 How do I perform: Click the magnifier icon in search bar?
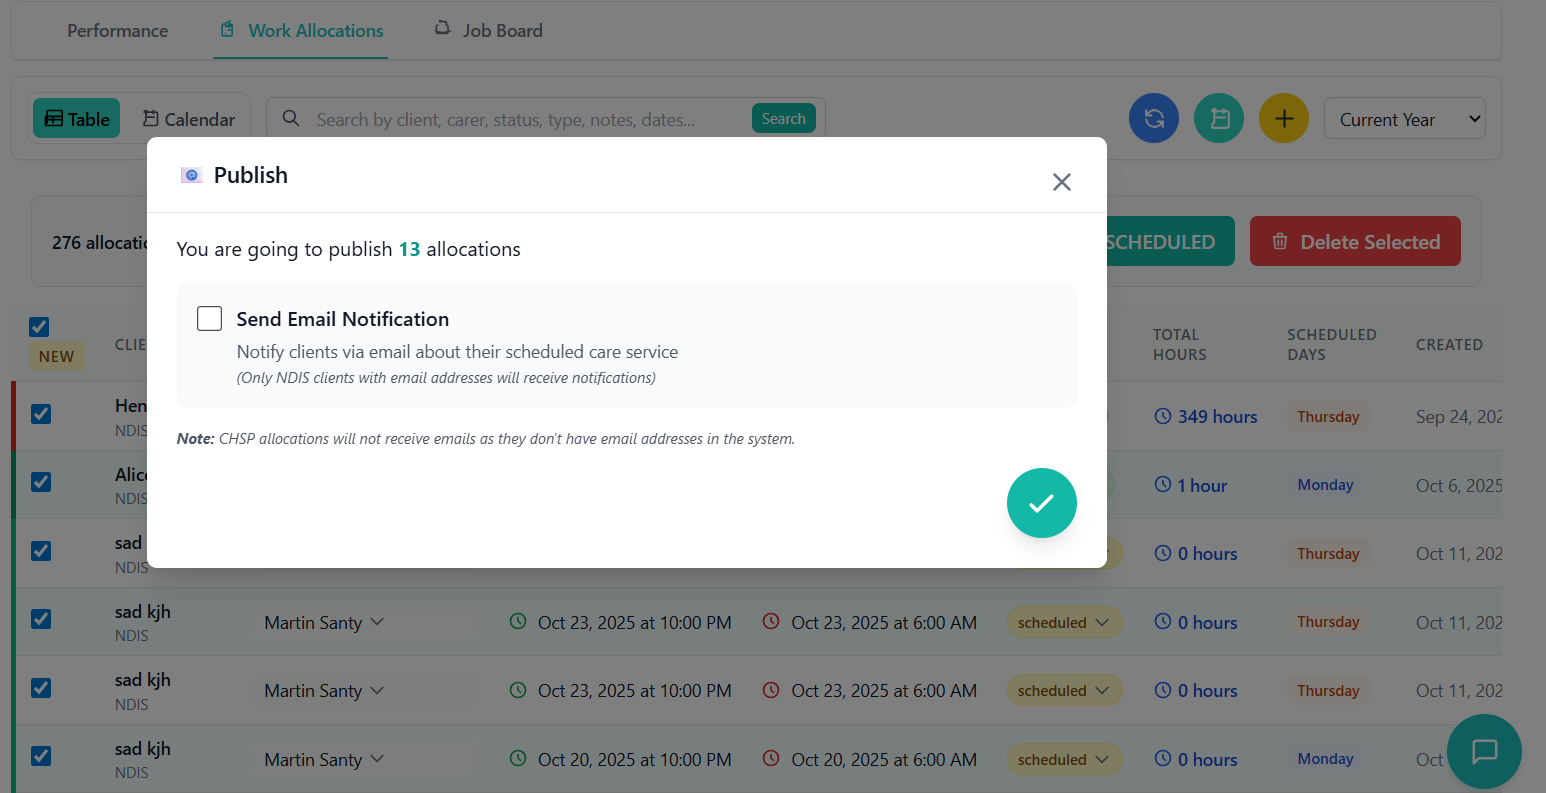291,119
